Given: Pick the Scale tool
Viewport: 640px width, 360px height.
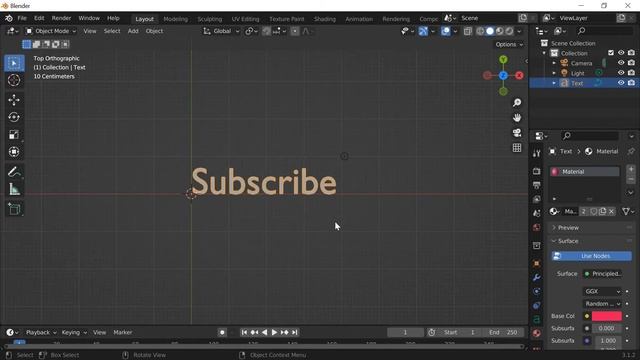Looking at the screenshot, I should tap(14, 134).
